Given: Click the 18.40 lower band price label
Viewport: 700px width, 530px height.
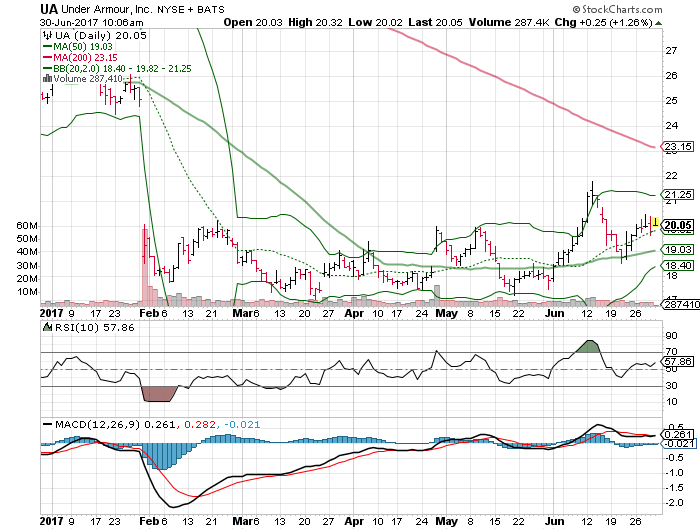Looking at the screenshot, I should (678, 265).
